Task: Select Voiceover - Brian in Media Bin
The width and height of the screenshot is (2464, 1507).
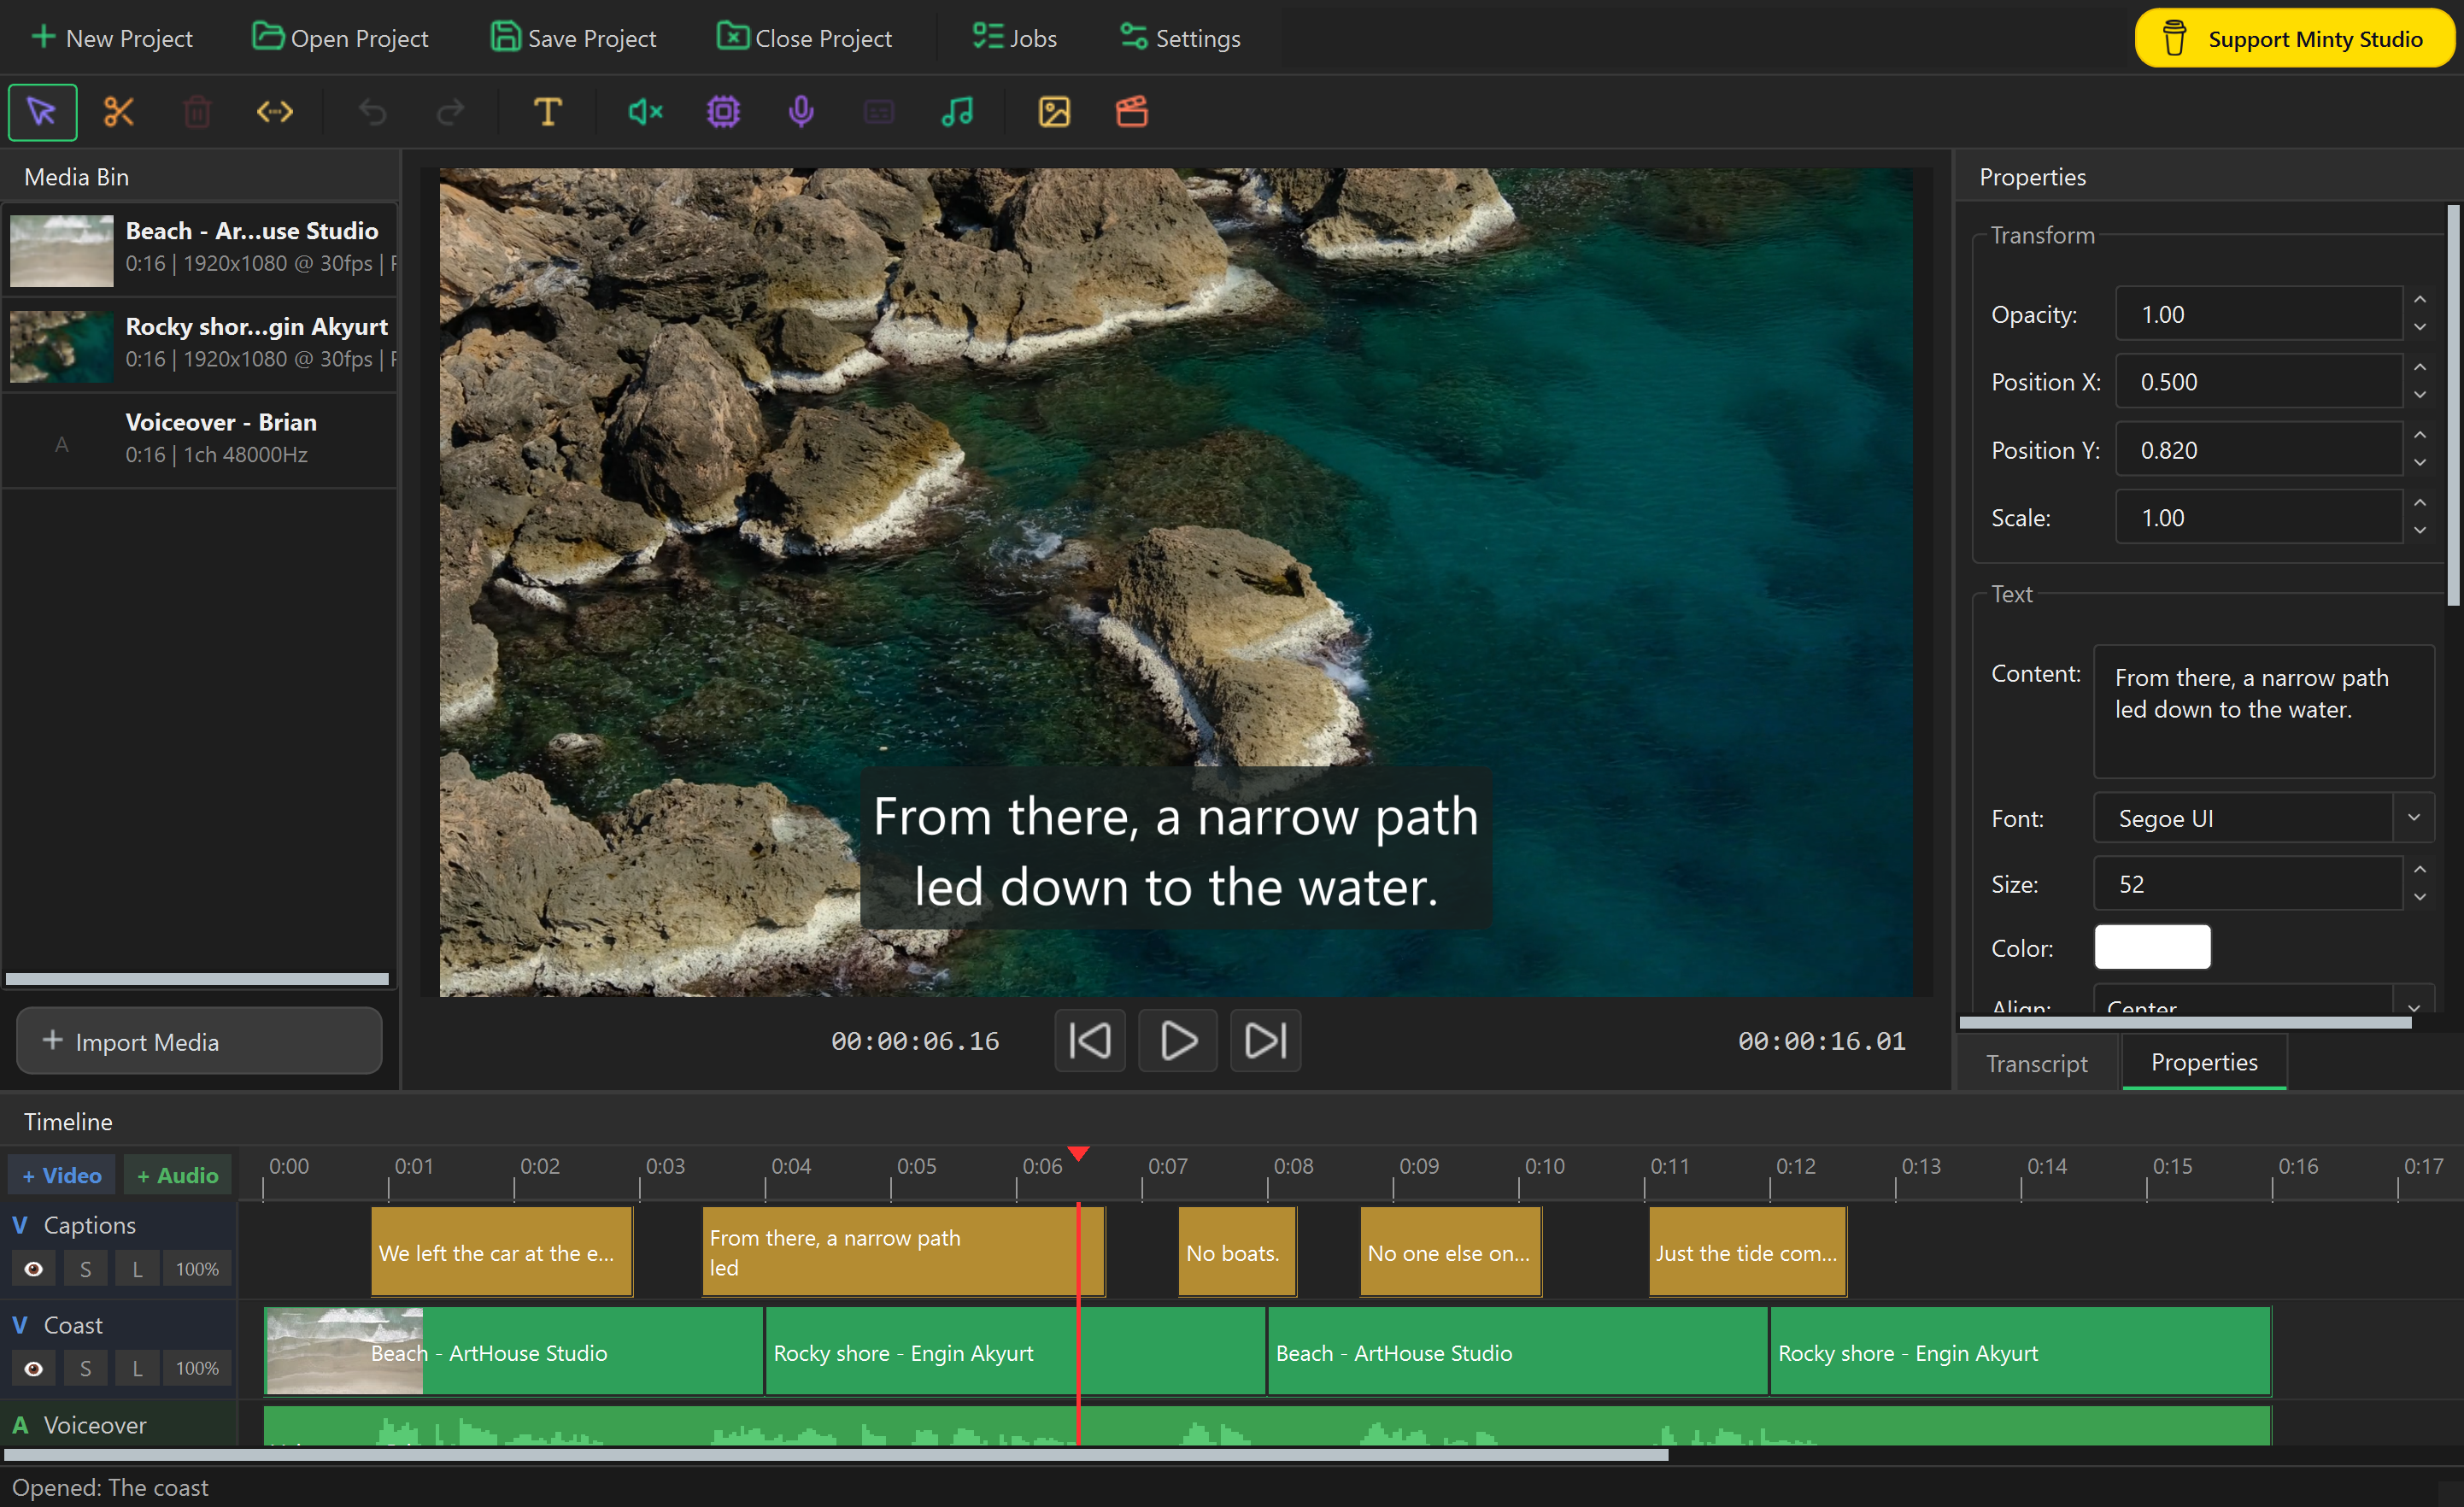Action: [x=200, y=439]
